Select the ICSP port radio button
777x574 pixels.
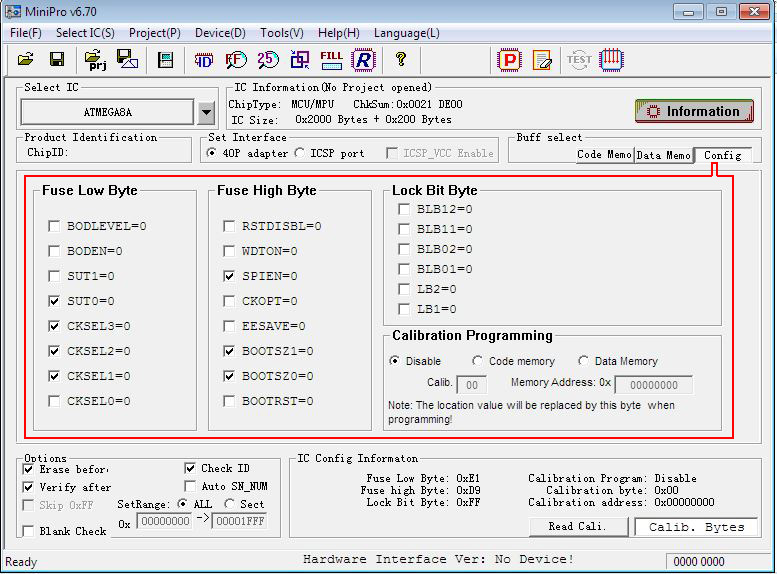[300, 153]
